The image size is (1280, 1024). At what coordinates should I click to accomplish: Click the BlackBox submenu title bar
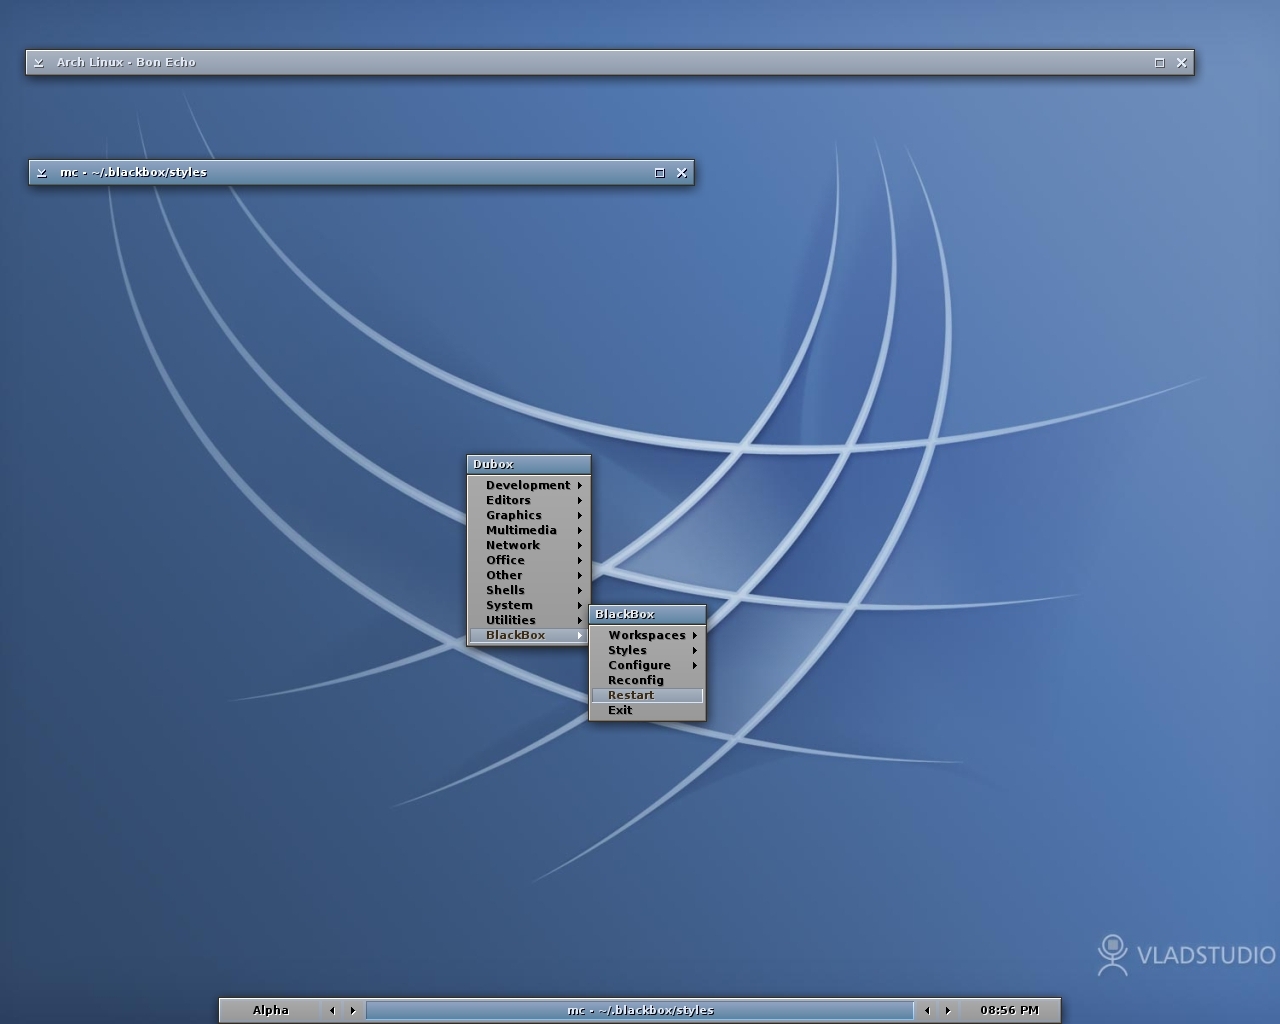[x=647, y=614]
